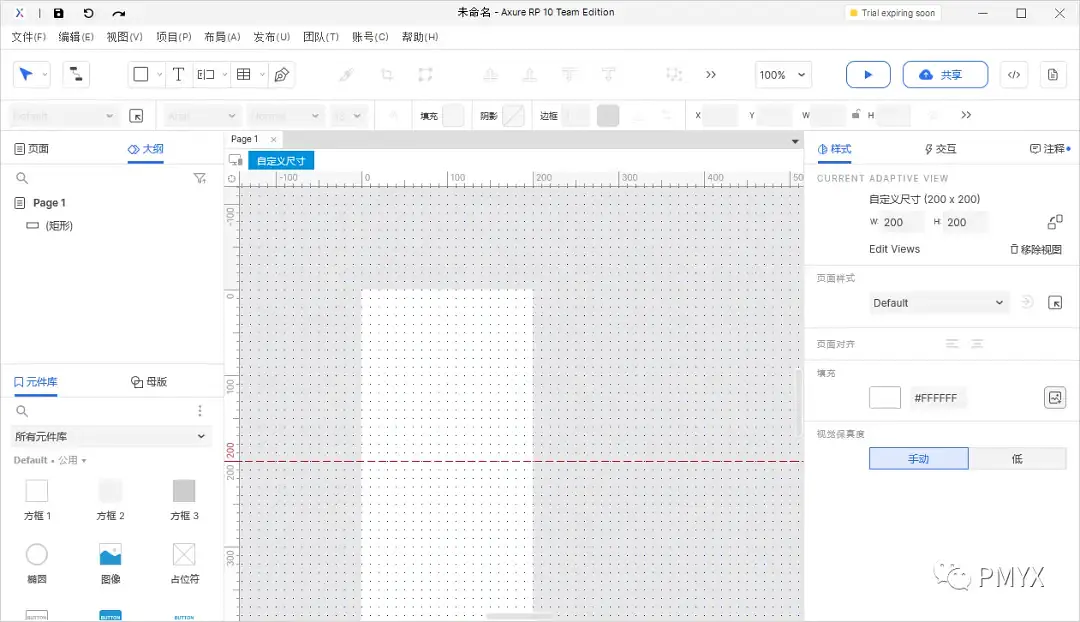This screenshot has width=1080, height=622.
Task: Open the white fill color swatch
Action: 884,397
